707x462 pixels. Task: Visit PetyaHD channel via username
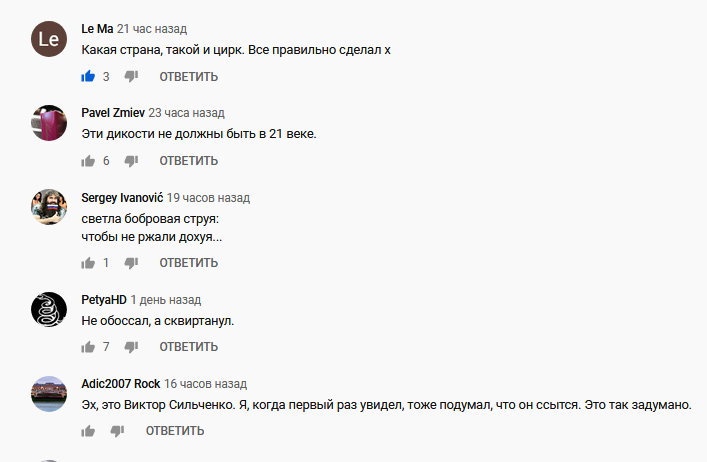tap(104, 300)
